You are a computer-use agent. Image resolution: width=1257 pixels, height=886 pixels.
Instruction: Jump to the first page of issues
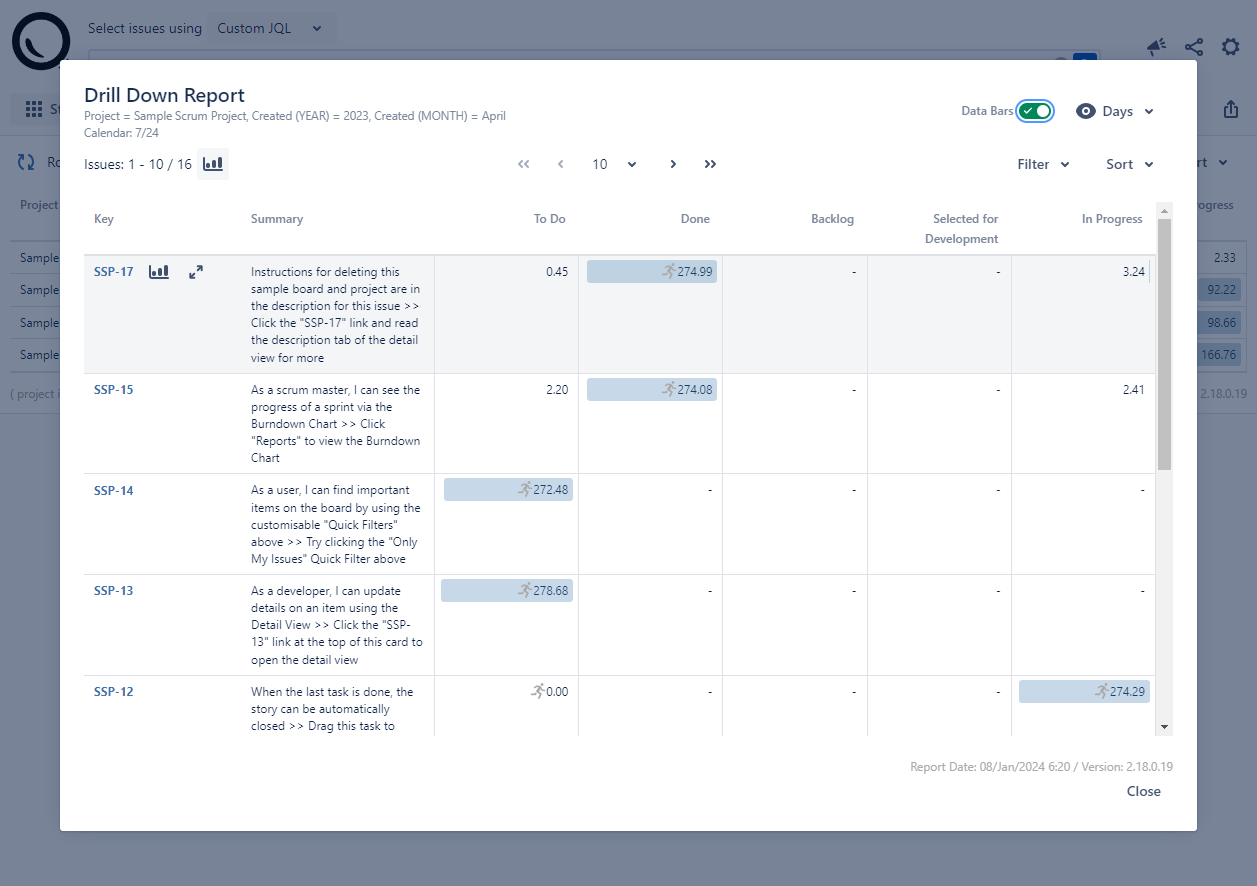(x=523, y=164)
